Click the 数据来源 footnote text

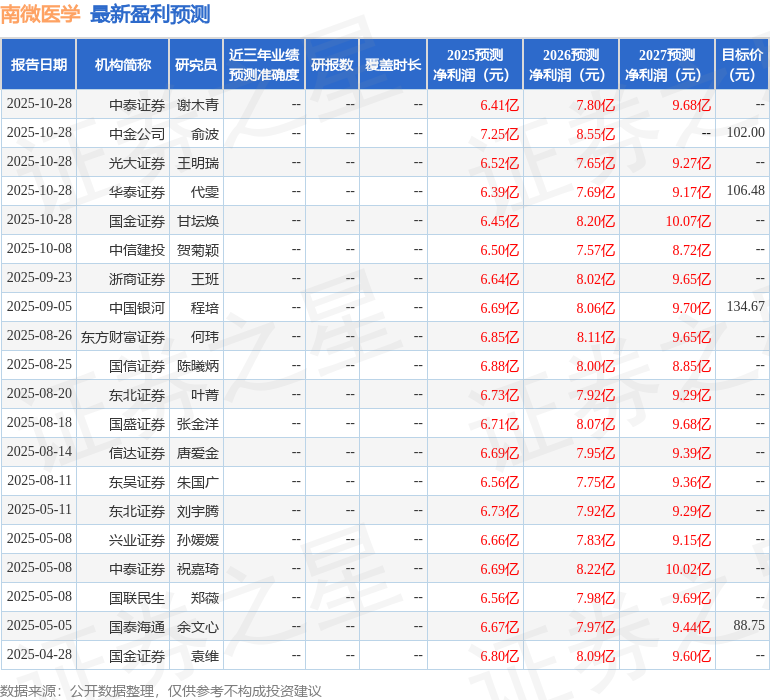(x=161, y=691)
